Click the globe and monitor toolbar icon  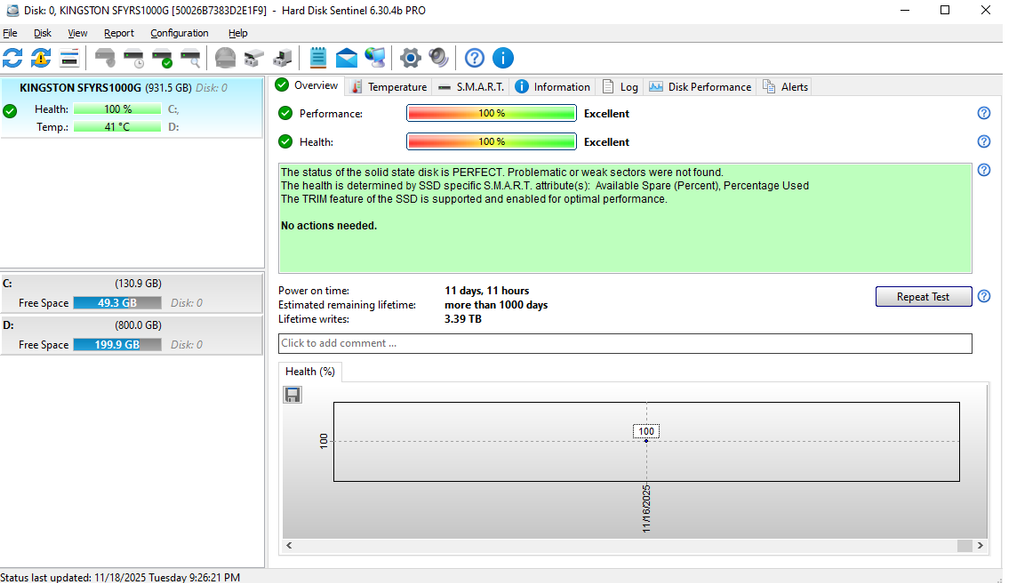375,58
